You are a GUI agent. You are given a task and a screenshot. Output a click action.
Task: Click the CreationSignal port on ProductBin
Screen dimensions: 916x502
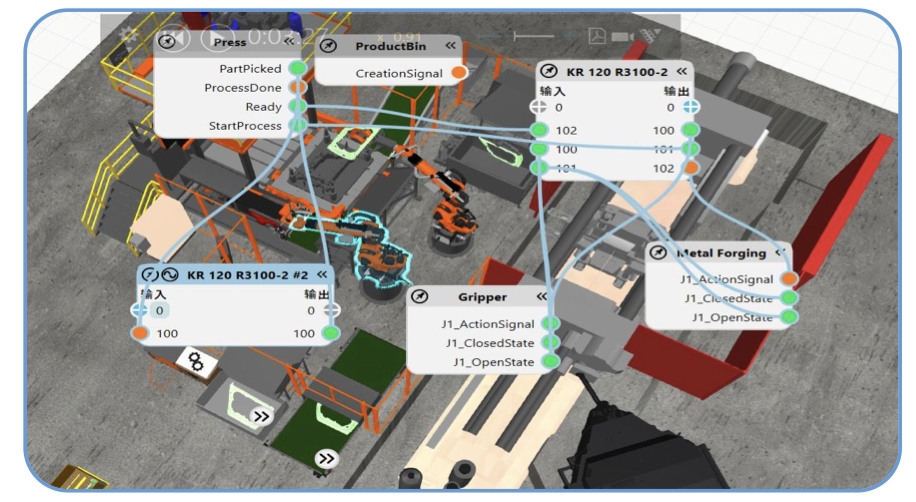pos(459,73)
